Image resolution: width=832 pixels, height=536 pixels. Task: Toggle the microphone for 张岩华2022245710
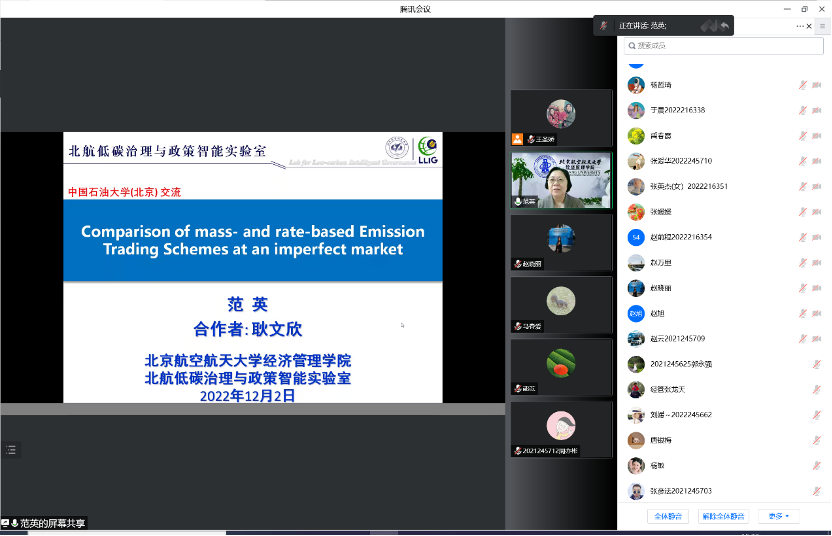[x=802, y=161]
